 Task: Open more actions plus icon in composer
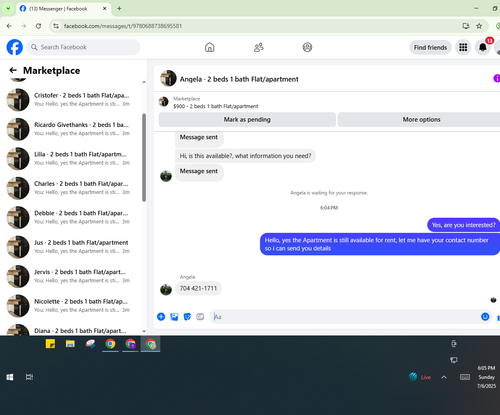(161, 317)
